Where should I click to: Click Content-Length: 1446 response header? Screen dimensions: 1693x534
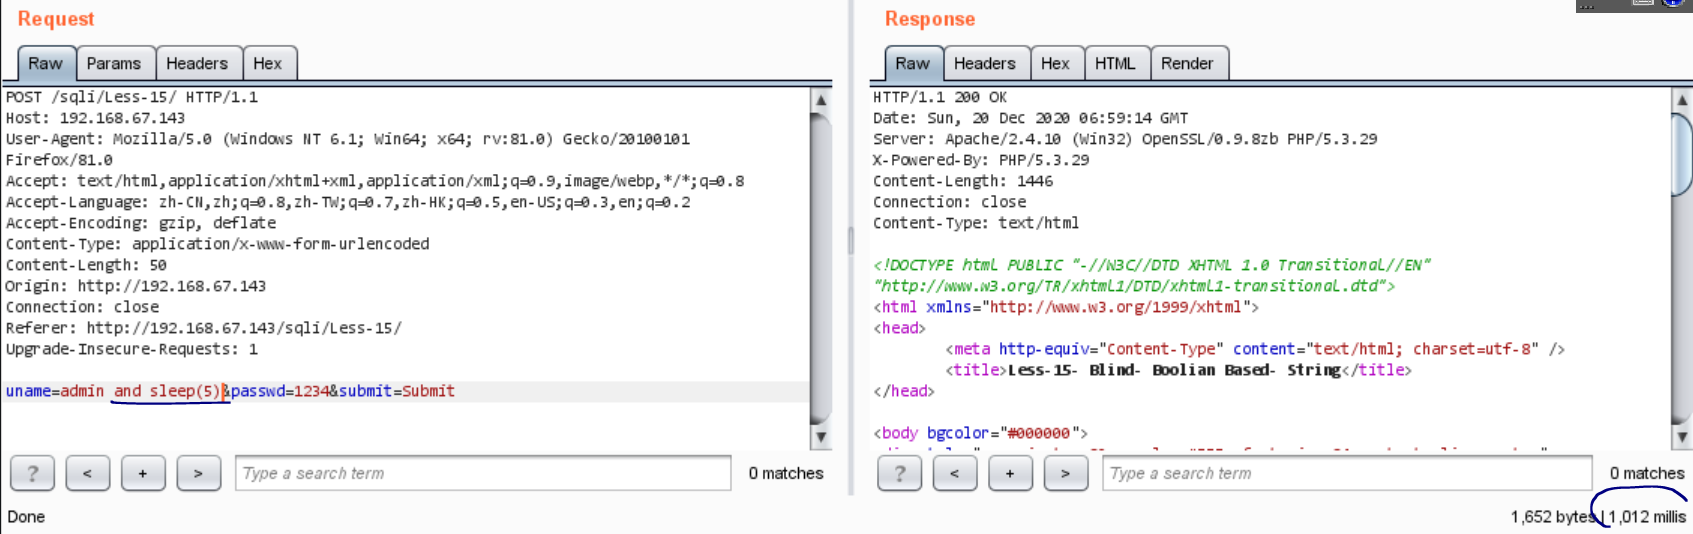click(963, 181)
